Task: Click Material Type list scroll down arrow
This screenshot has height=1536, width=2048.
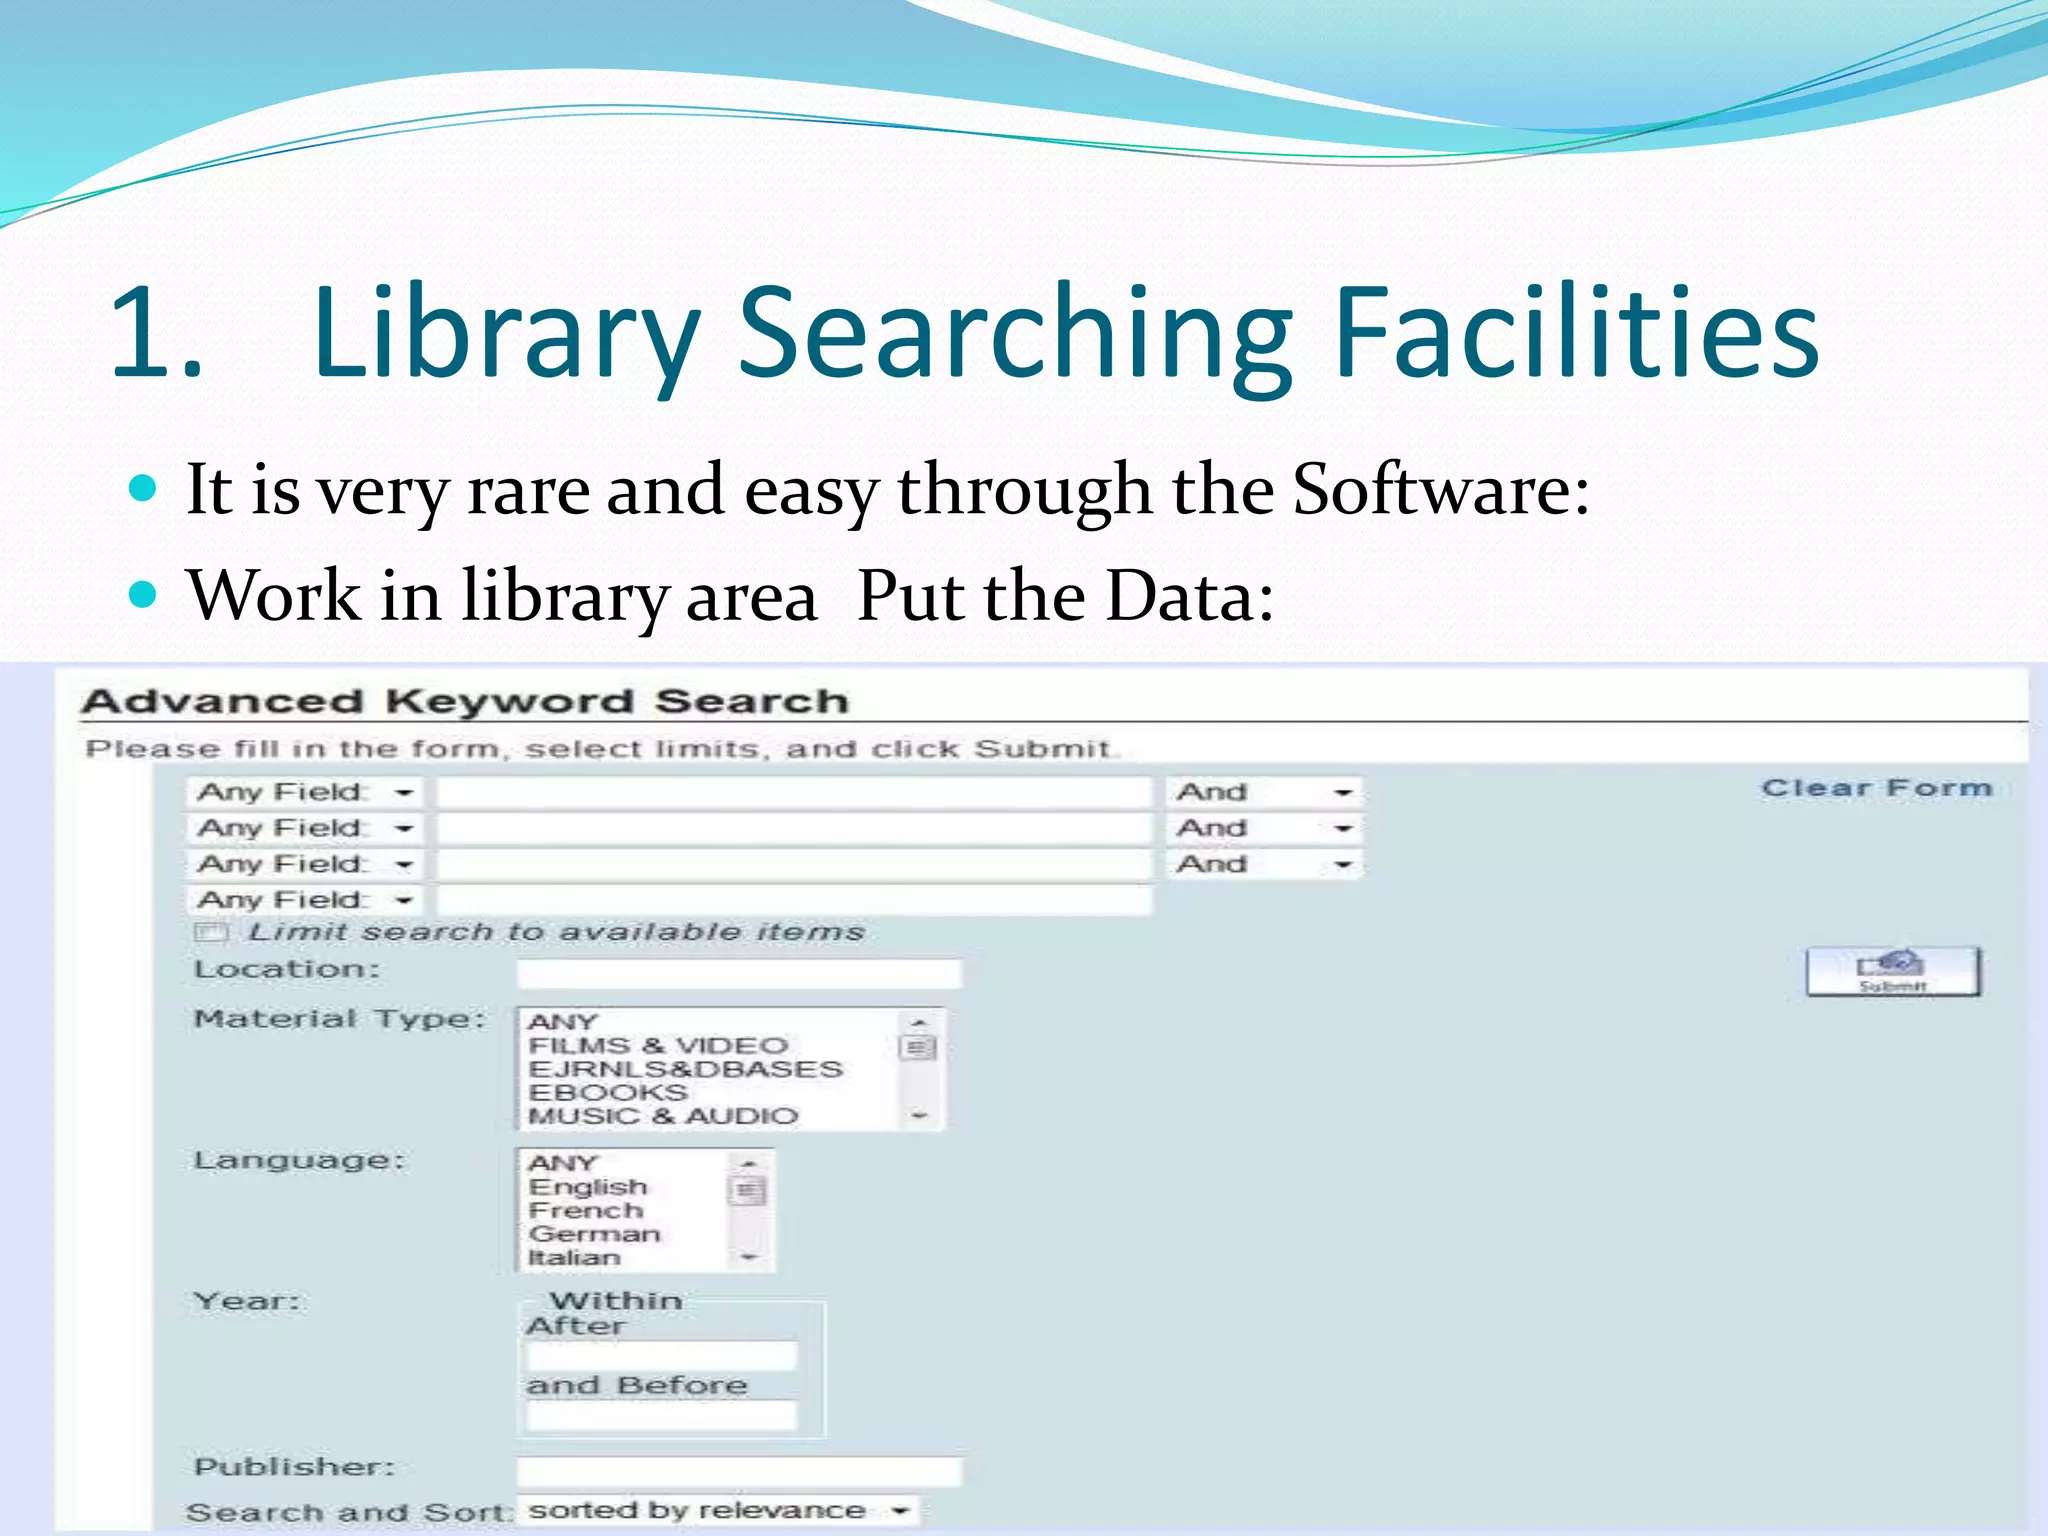Action: pyautogui.click(x=919, y=1115)
